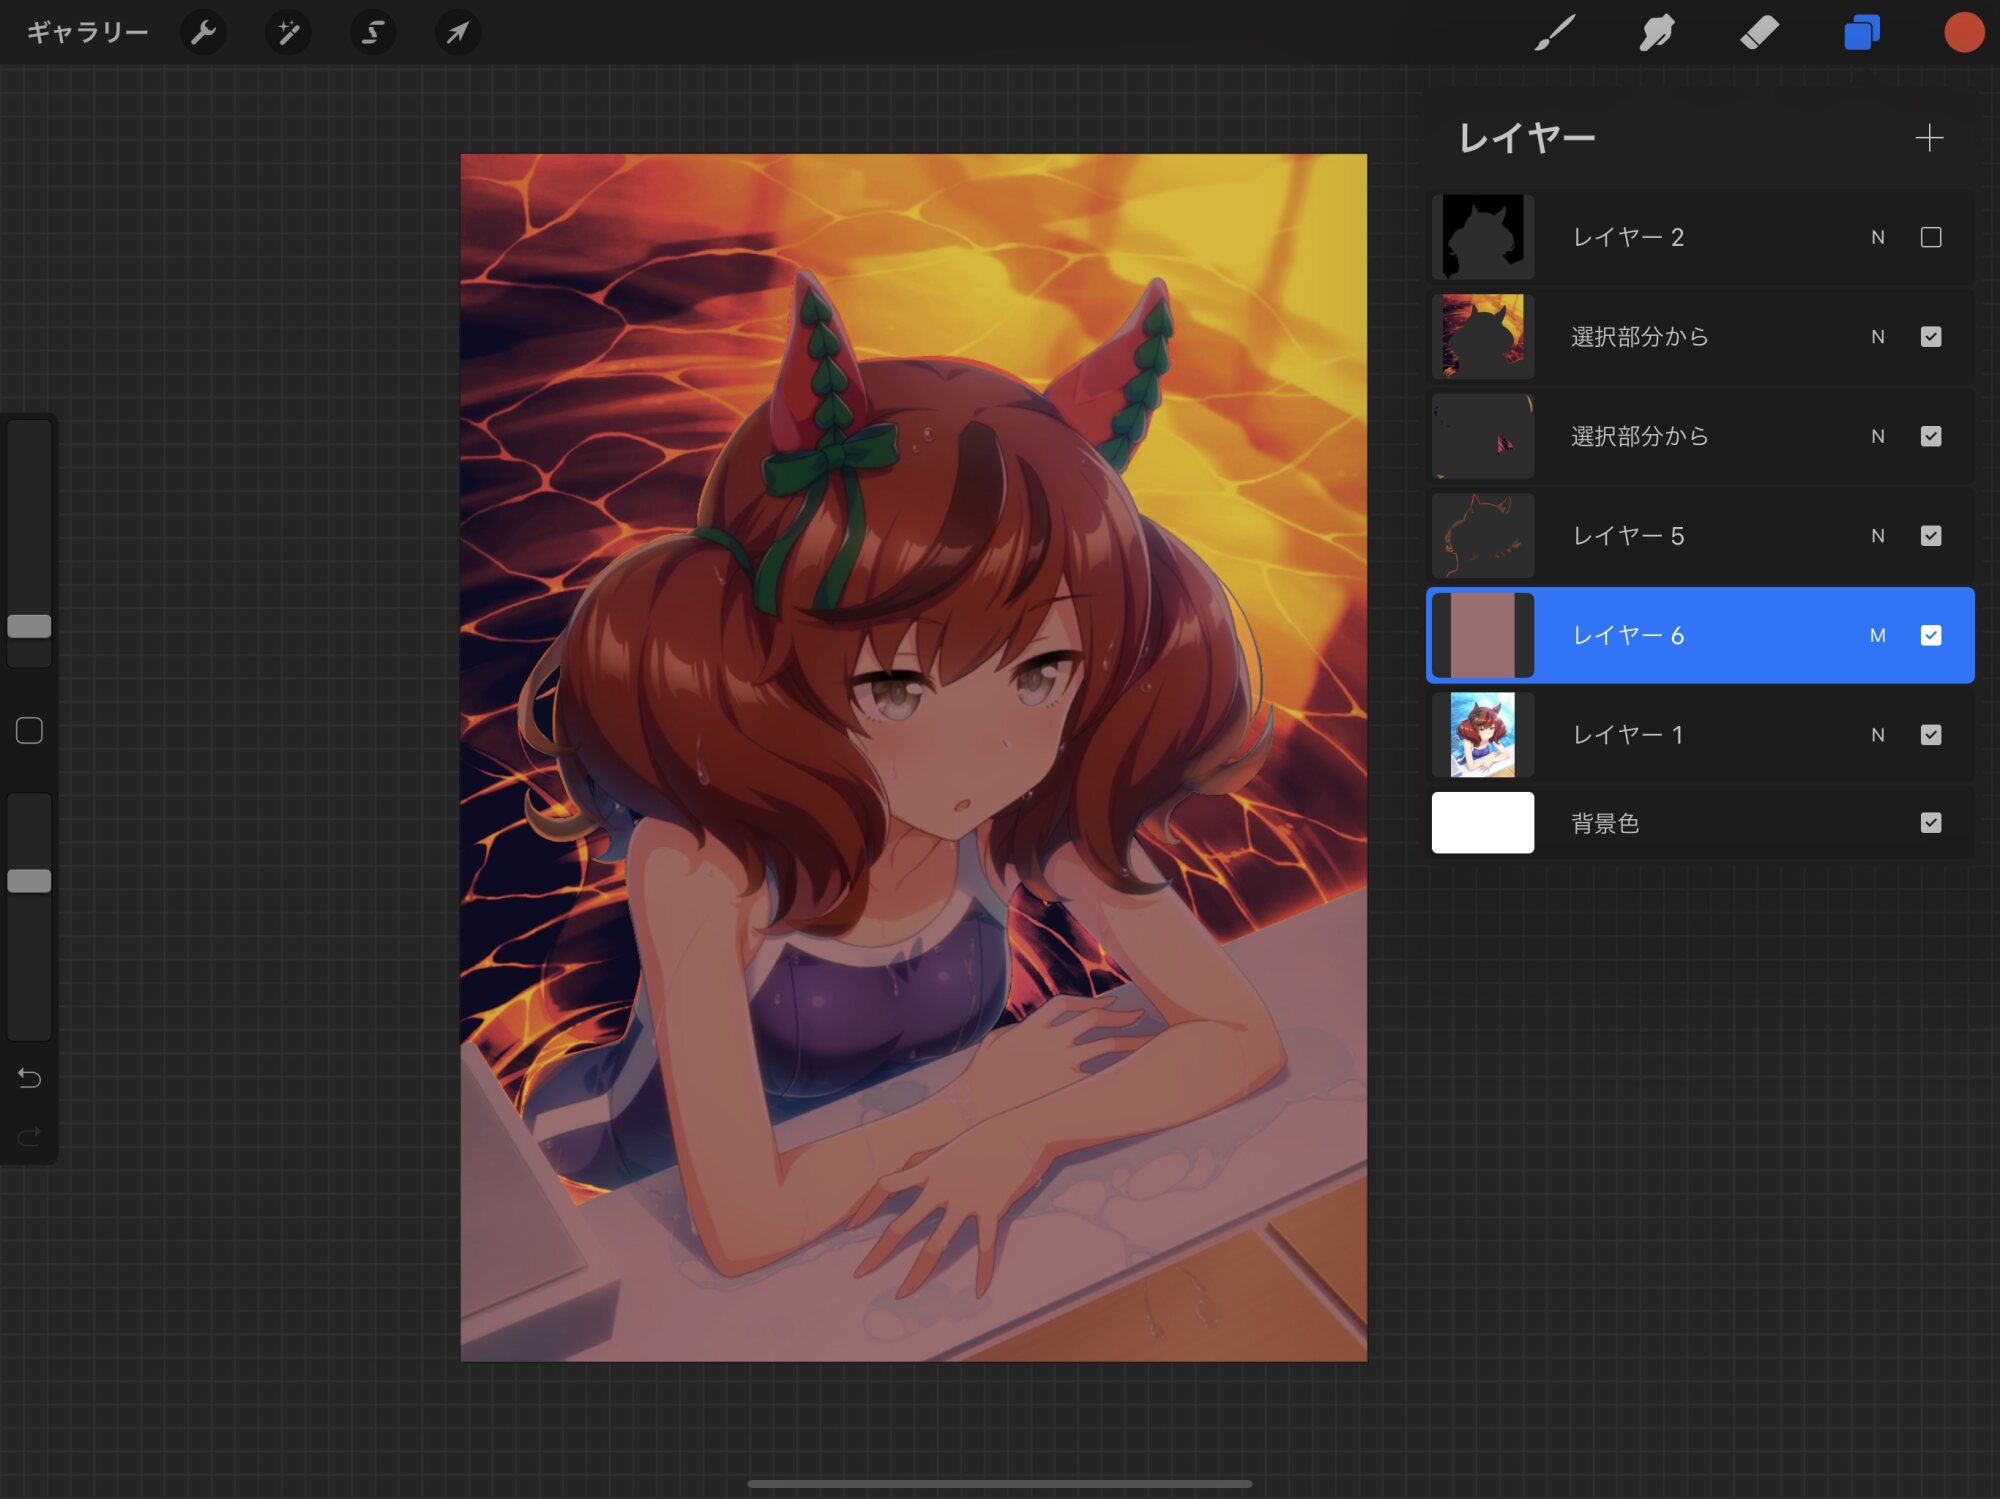Uncheck the 背景色 layer visibility
This screenshot has width=2000, height=1499.
[1930, 823]
